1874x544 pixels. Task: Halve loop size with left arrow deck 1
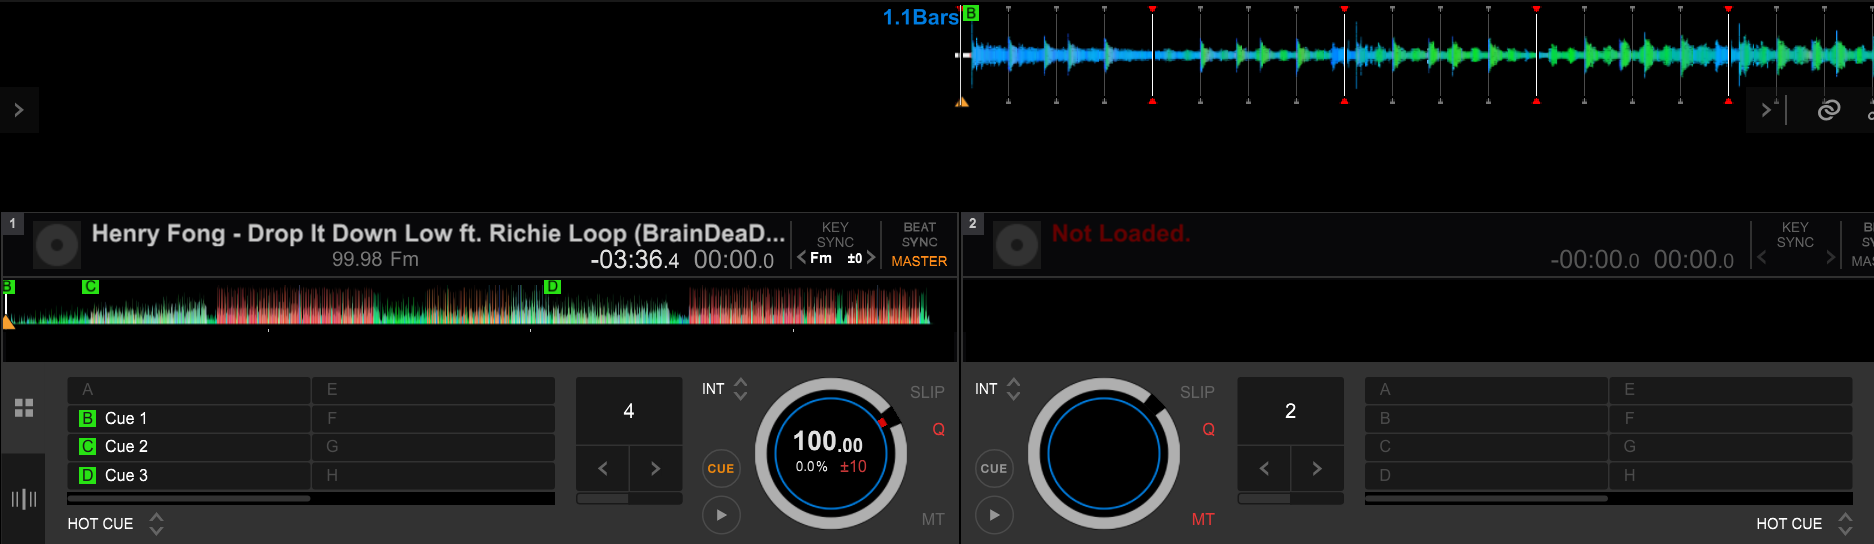point(602,468)
